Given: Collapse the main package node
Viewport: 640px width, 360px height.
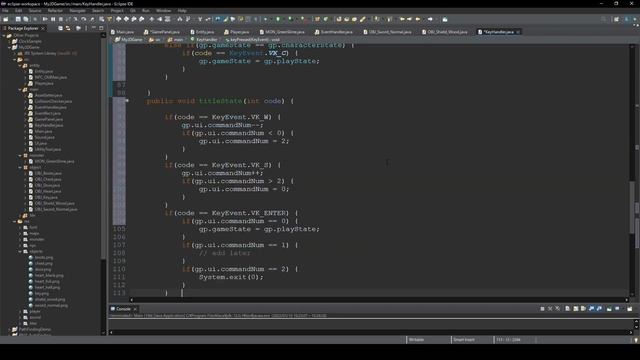Looking at the screenshot, I should click(20, 89).
